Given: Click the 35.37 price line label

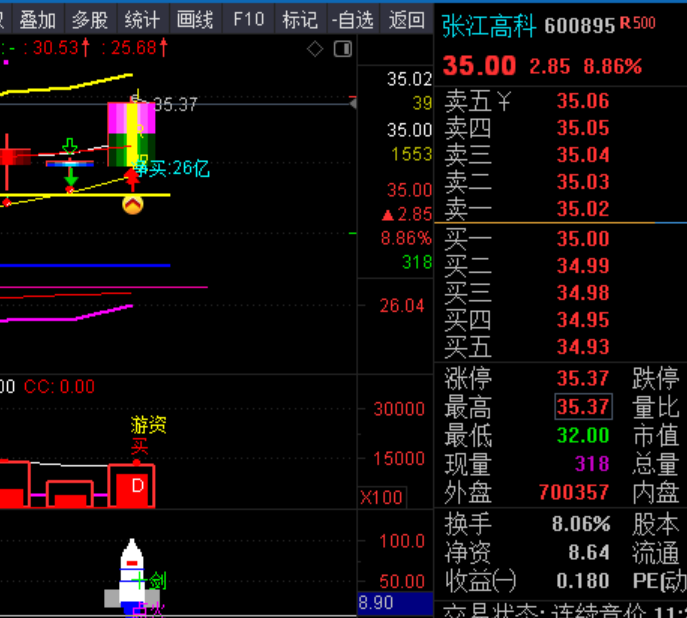Looking at the screenshot, I should coord(175,105).
